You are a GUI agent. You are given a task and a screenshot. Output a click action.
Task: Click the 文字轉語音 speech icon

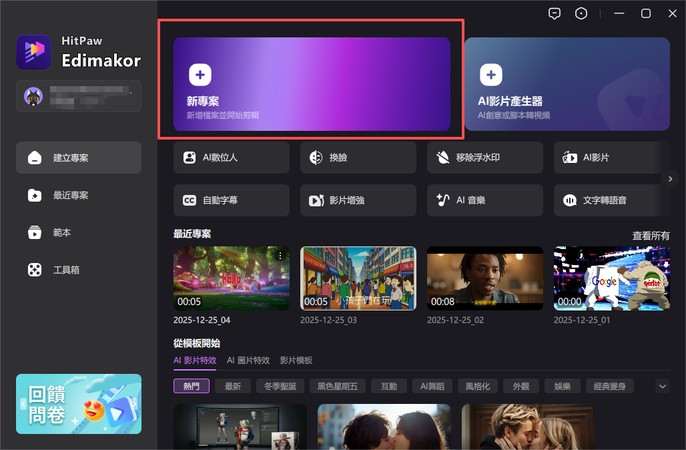(x=570, y=200)
